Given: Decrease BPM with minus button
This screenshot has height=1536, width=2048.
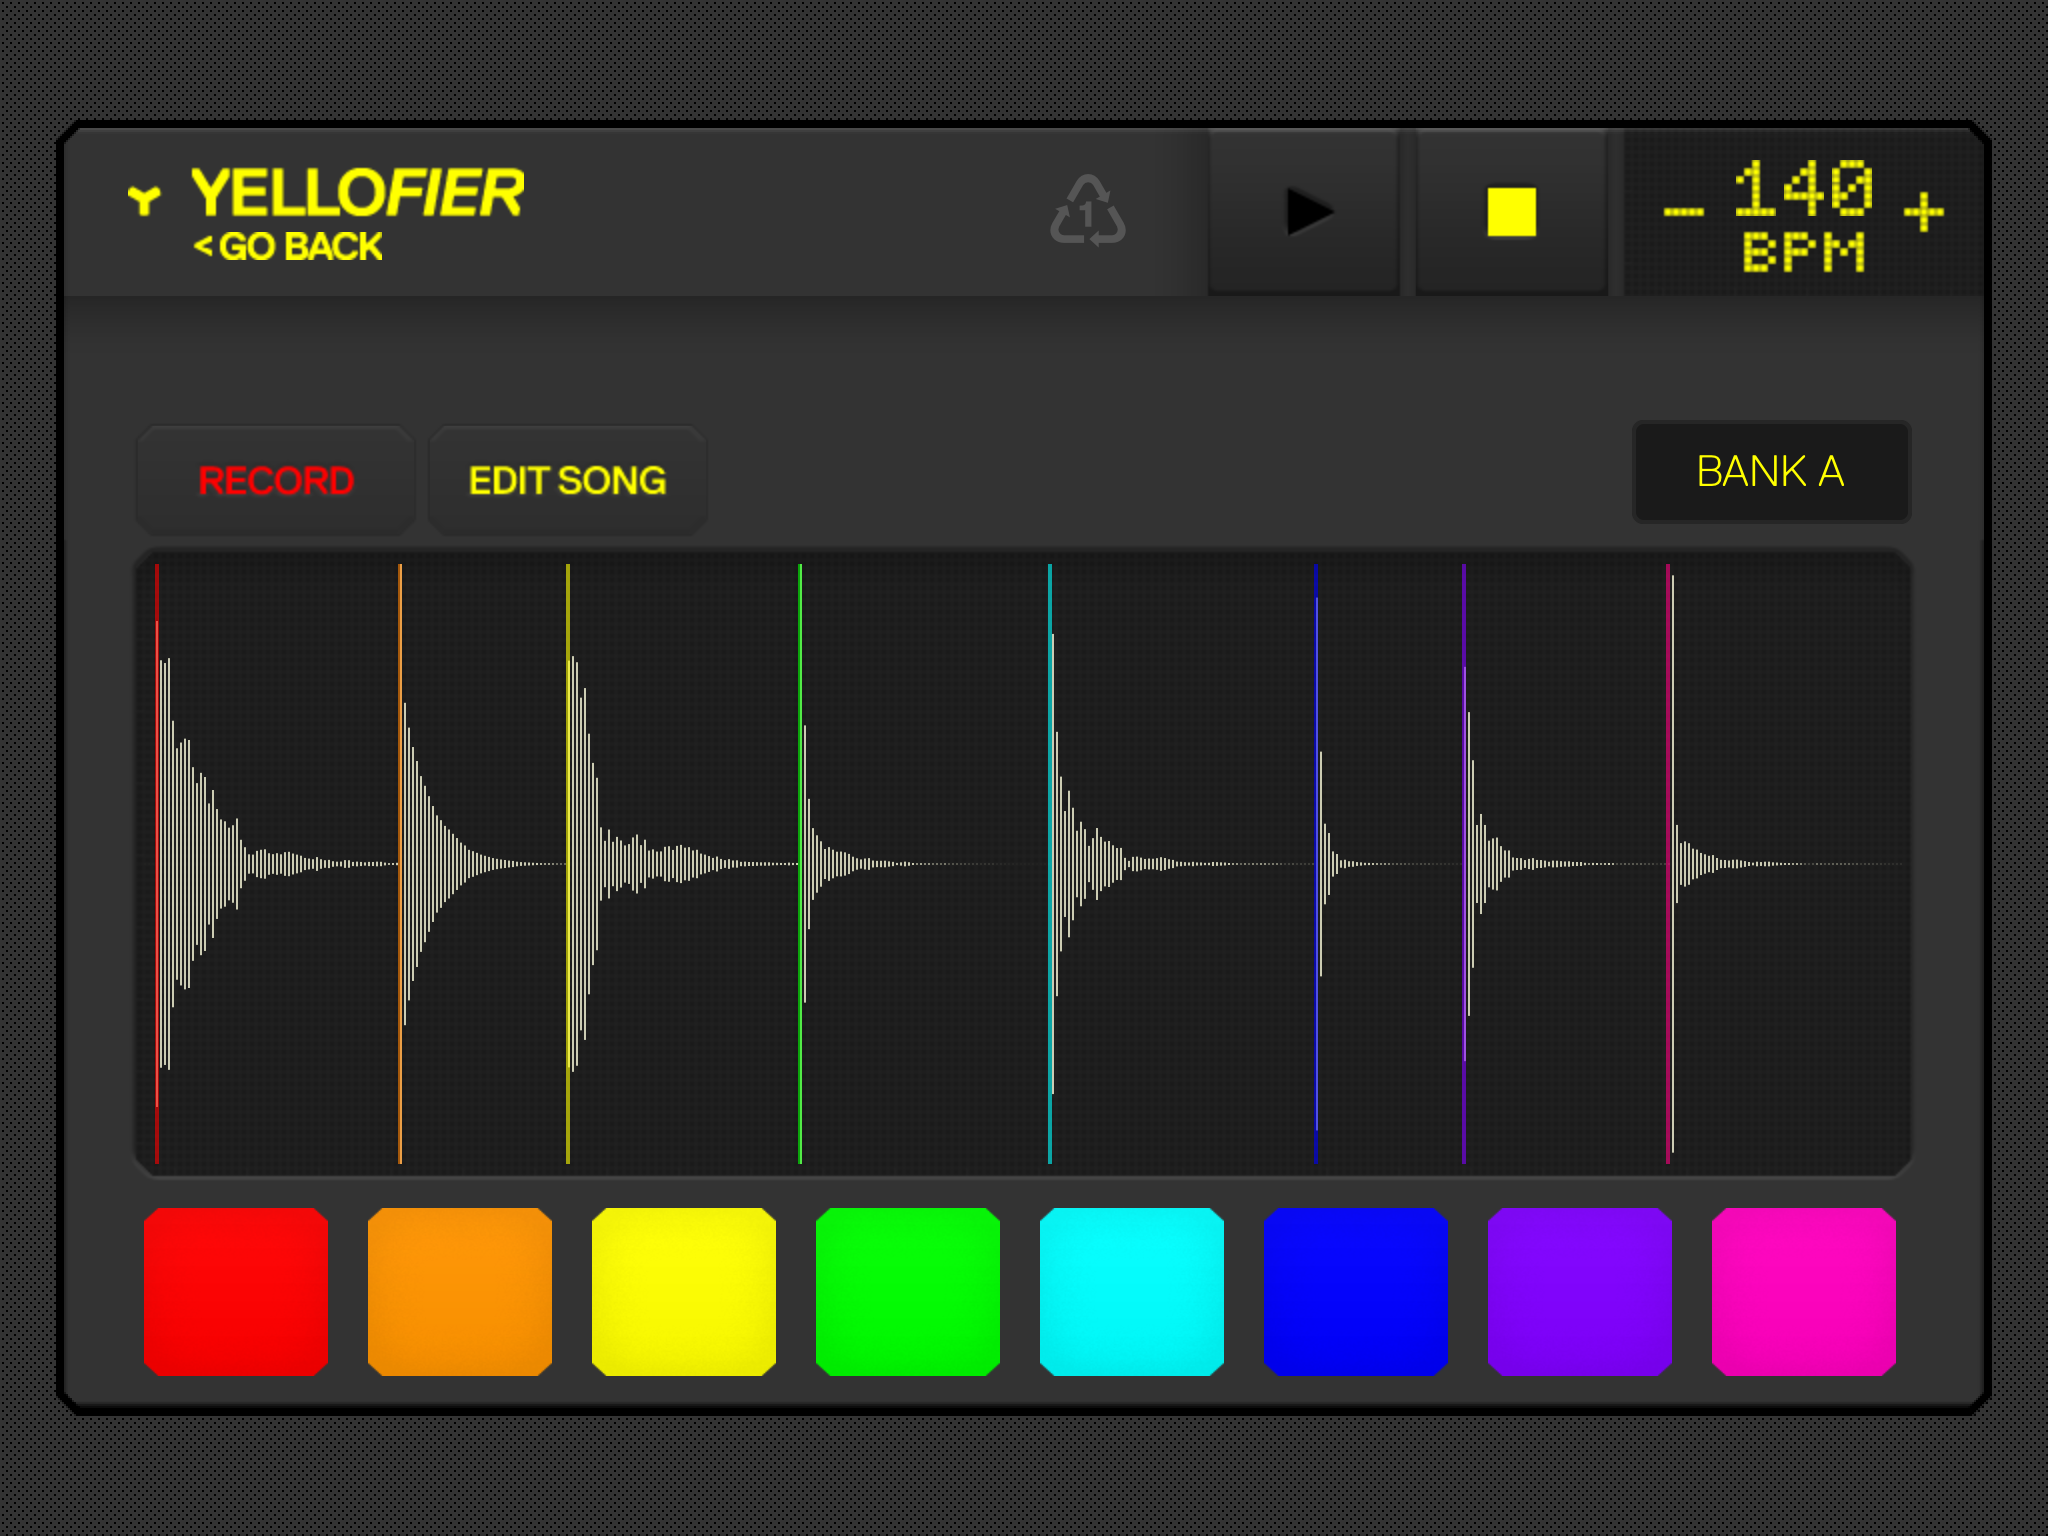Looking at the screenshot, I should pyautogui.click(x=1683, y=212).
